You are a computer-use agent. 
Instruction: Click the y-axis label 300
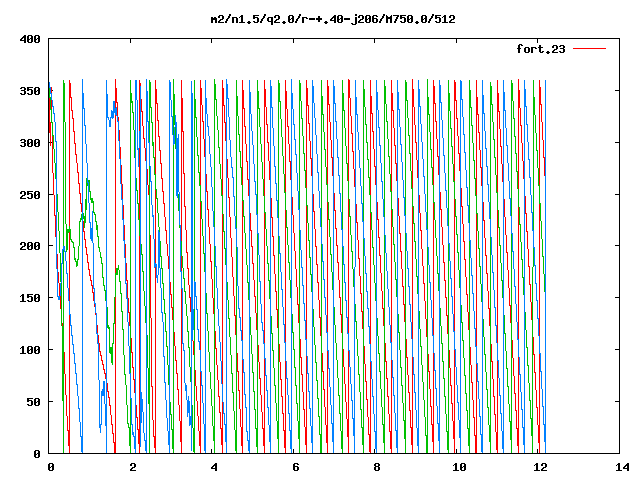30,143
